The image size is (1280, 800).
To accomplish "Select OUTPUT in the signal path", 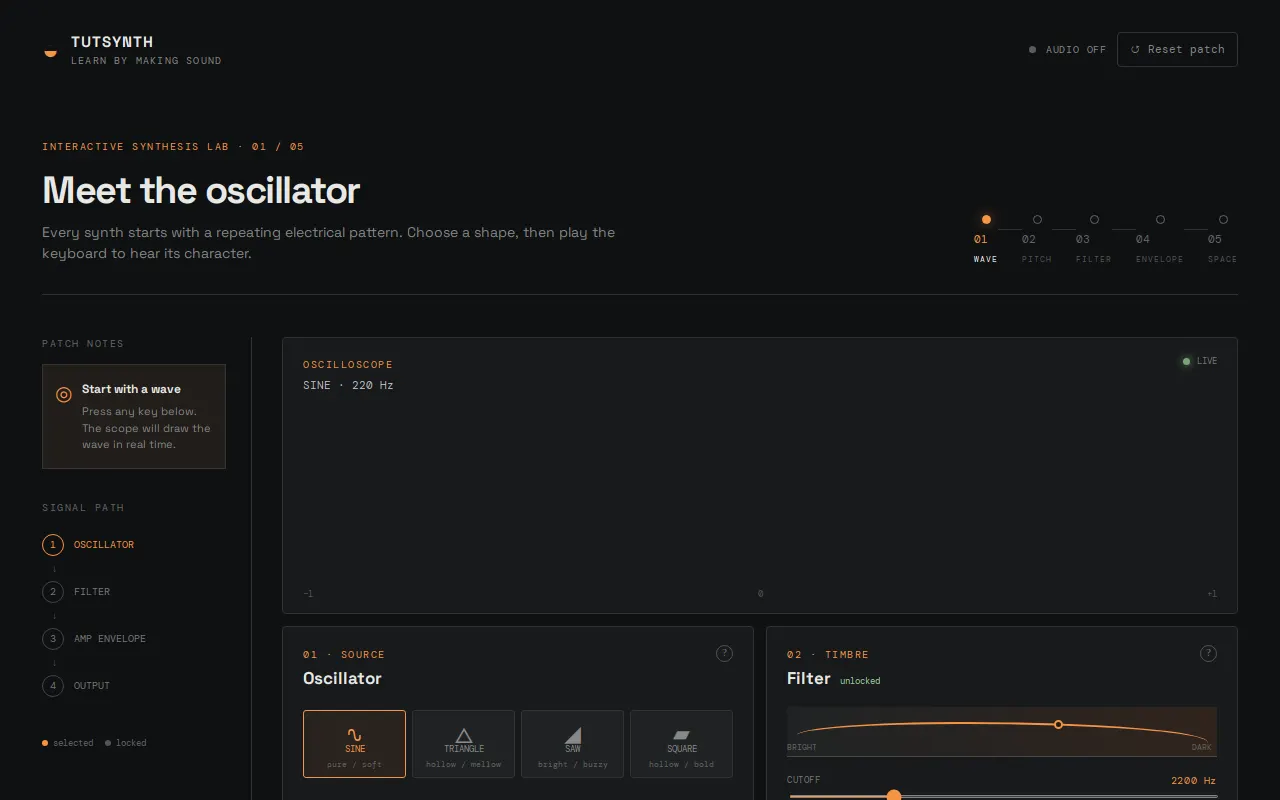I will [77, 686].
